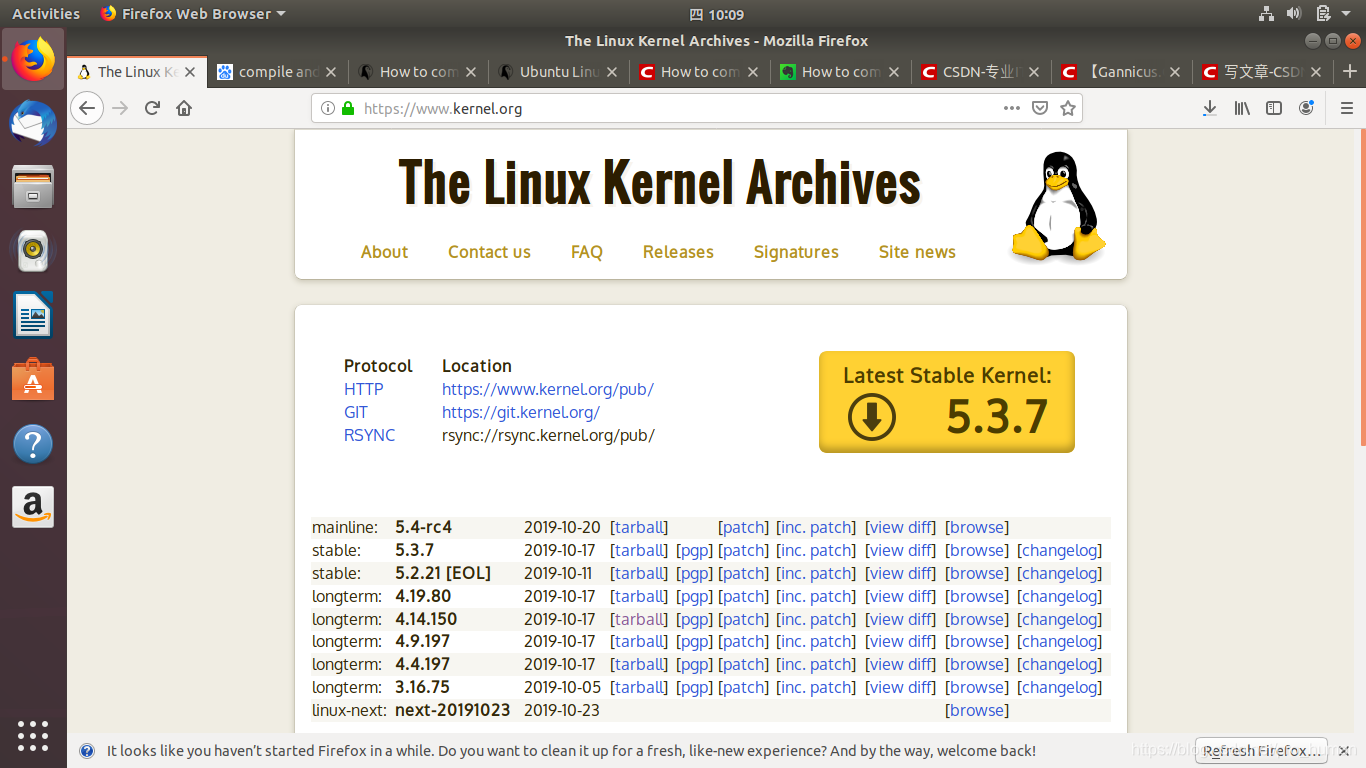Click the yellow download arrow for 5.3.7
Viewport: 1366px width, 768px height.
coord(871,417)
